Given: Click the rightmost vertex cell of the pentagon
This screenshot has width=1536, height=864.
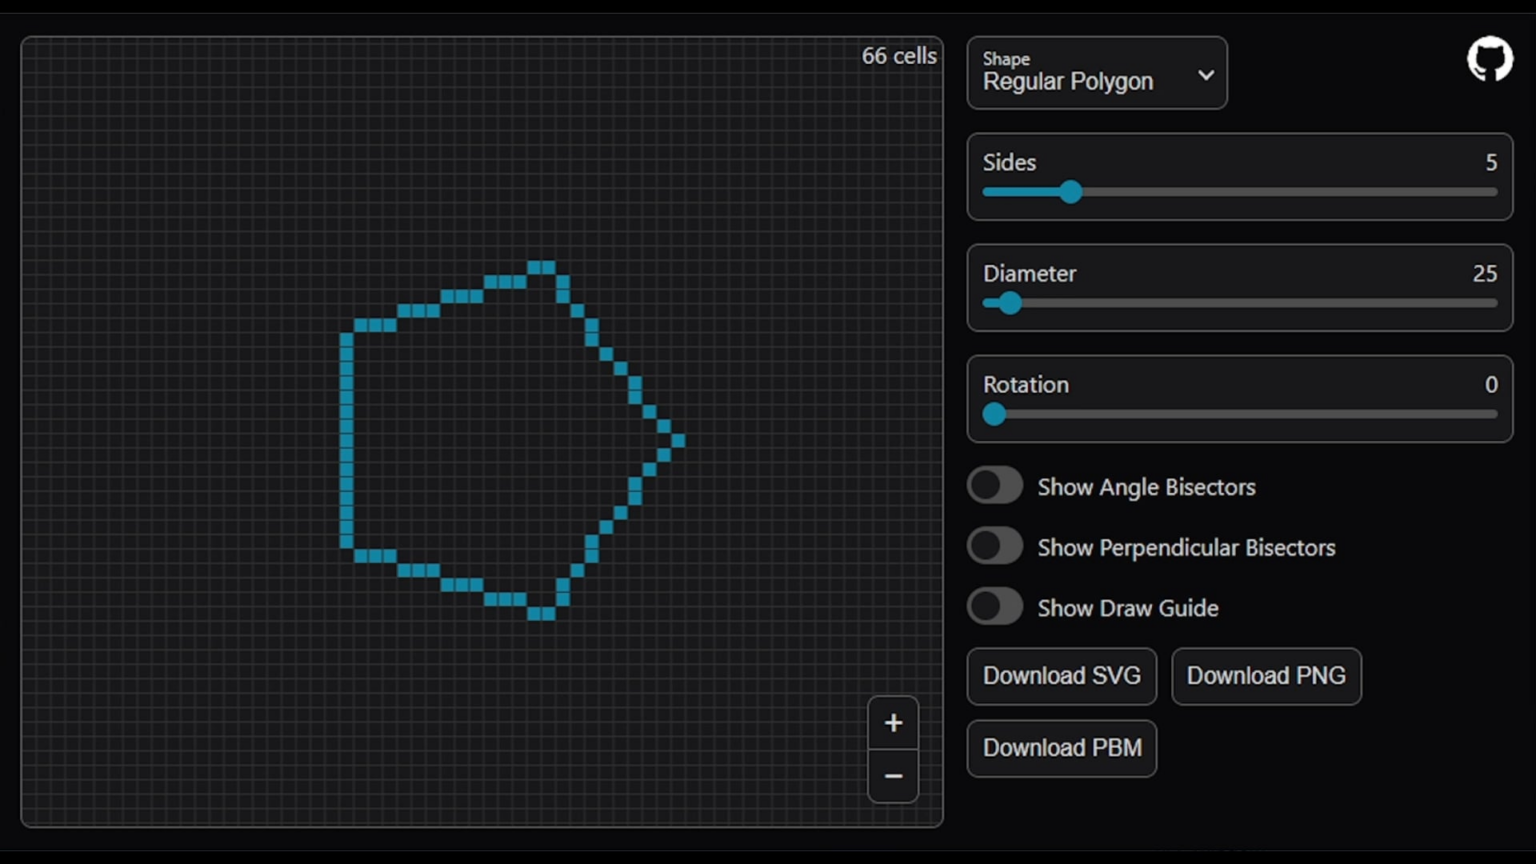Looking at the screenshot, I should [678, 440].
